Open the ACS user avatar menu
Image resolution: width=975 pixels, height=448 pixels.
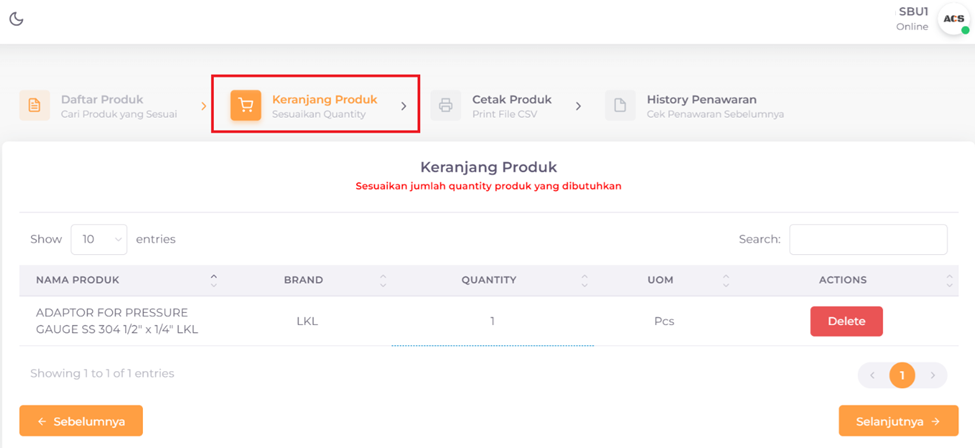coord(953,19)
